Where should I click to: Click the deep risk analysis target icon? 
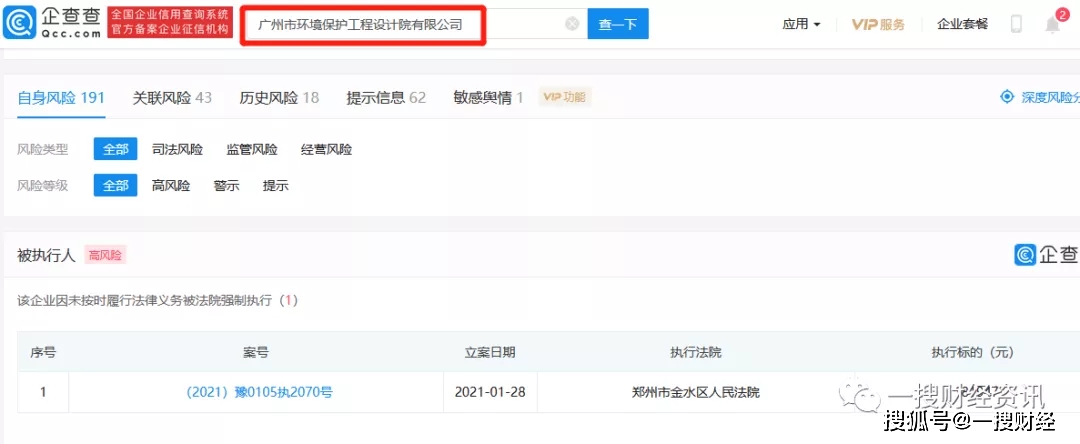[x=1007, y=97]
